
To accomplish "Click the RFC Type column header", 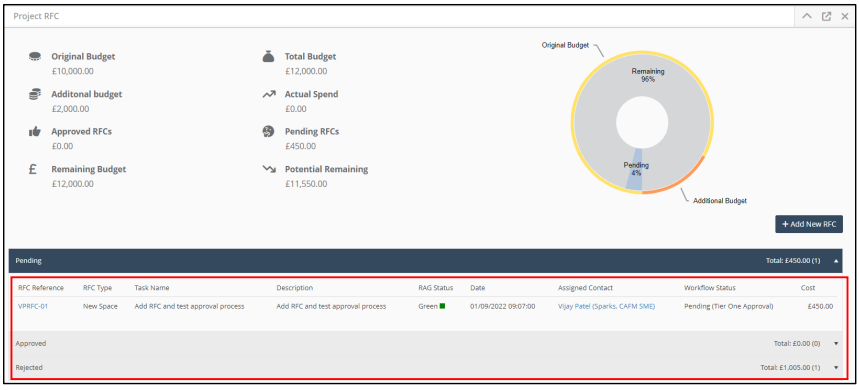I will pos(98,288).
